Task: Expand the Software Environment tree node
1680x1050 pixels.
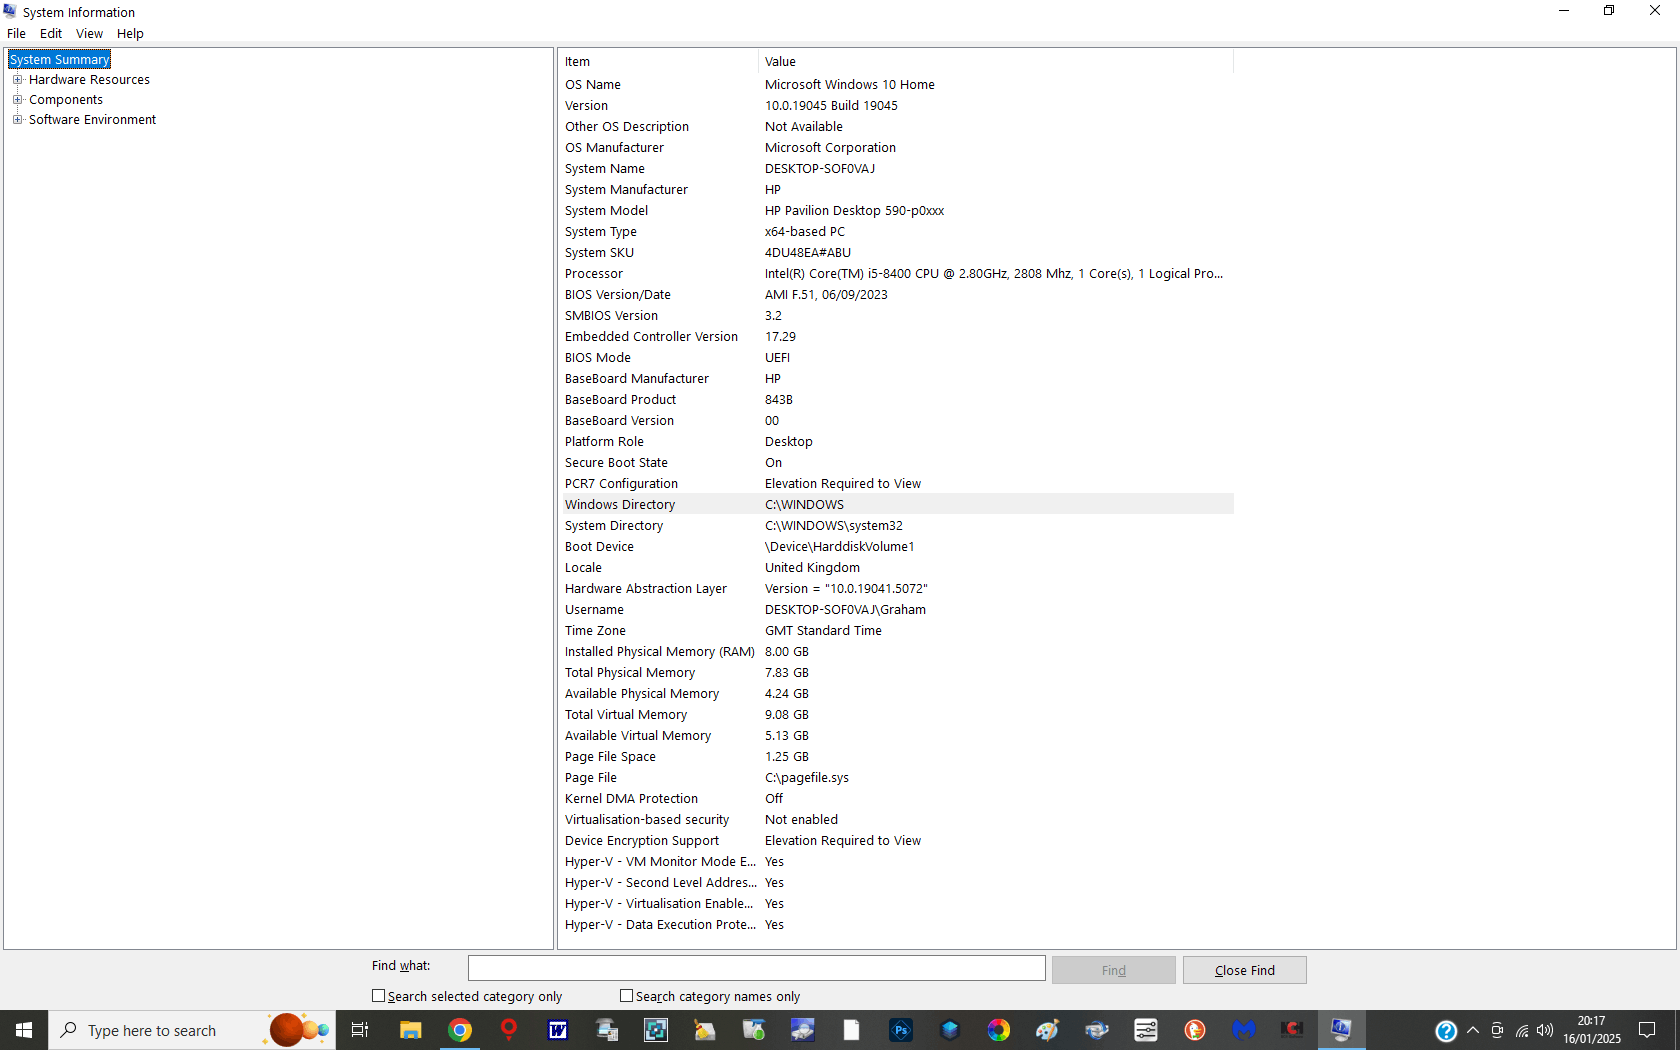Action: 18,119
